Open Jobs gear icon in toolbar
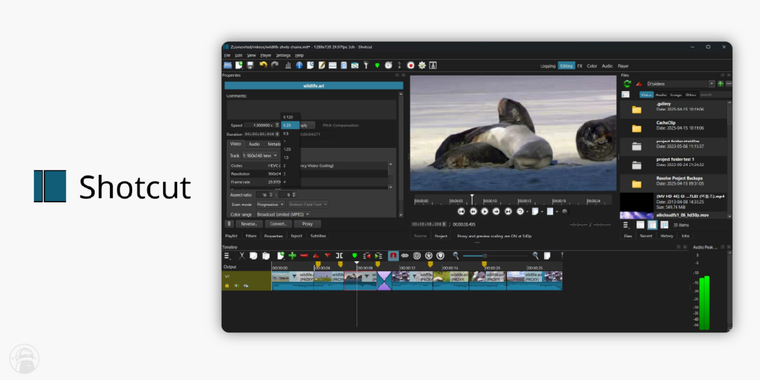This screenshot has width=760, height=380. (x=422, y=65)
